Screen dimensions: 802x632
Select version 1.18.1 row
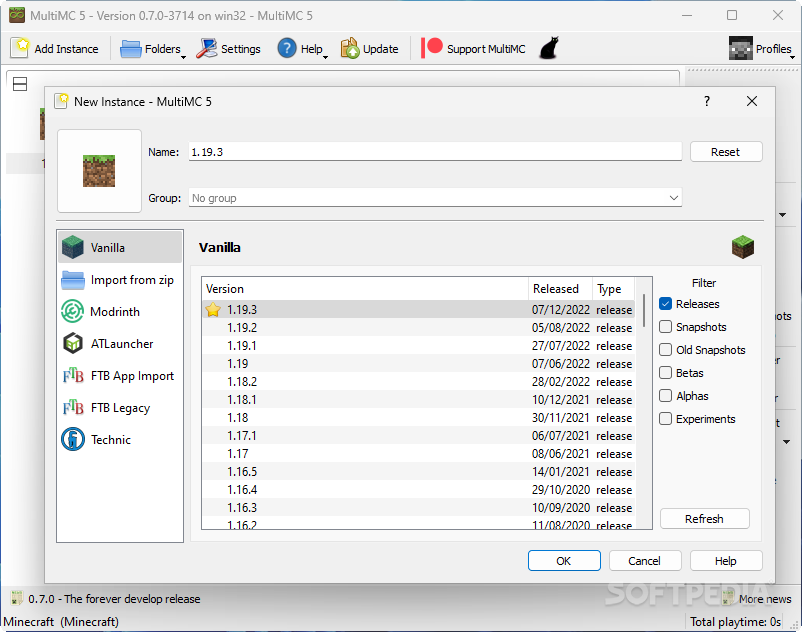pos(418,400)
